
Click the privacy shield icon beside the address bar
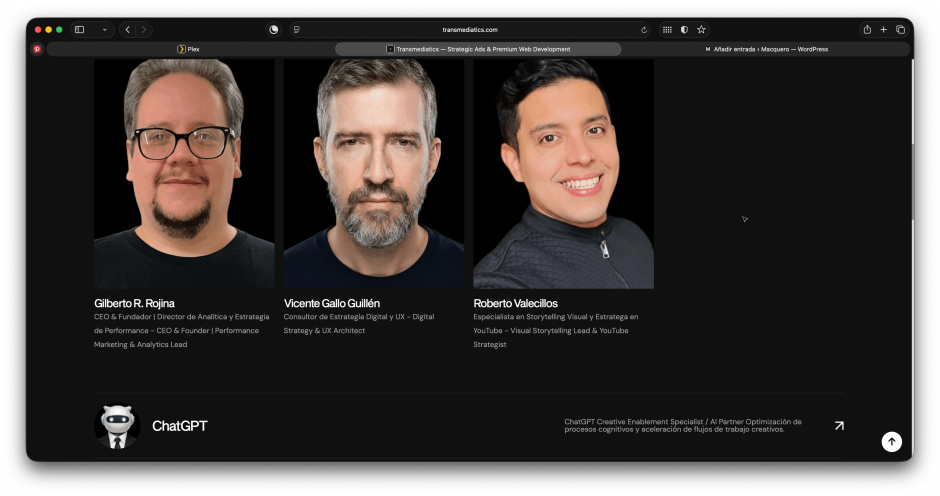[273, 30]
